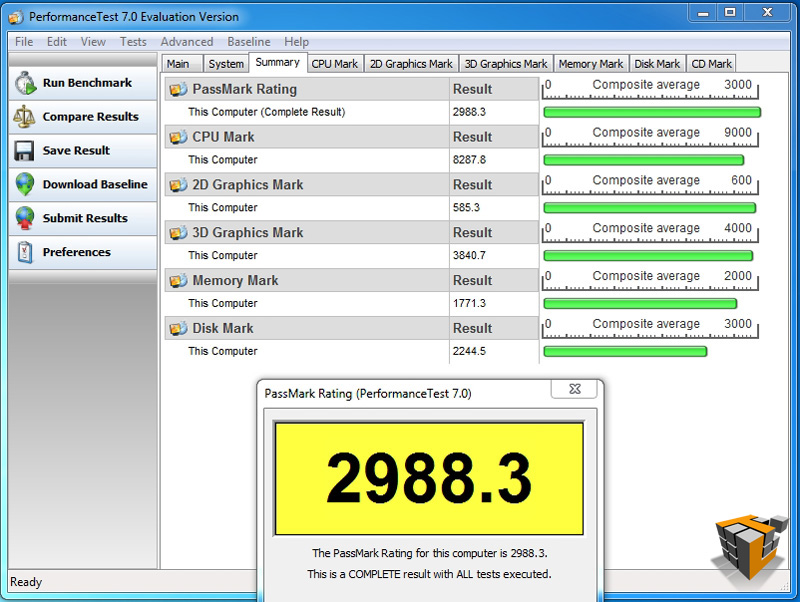The image size is (800, 602).
Task: Click the Disk Mark result value 2244.5
Action: 469,352
